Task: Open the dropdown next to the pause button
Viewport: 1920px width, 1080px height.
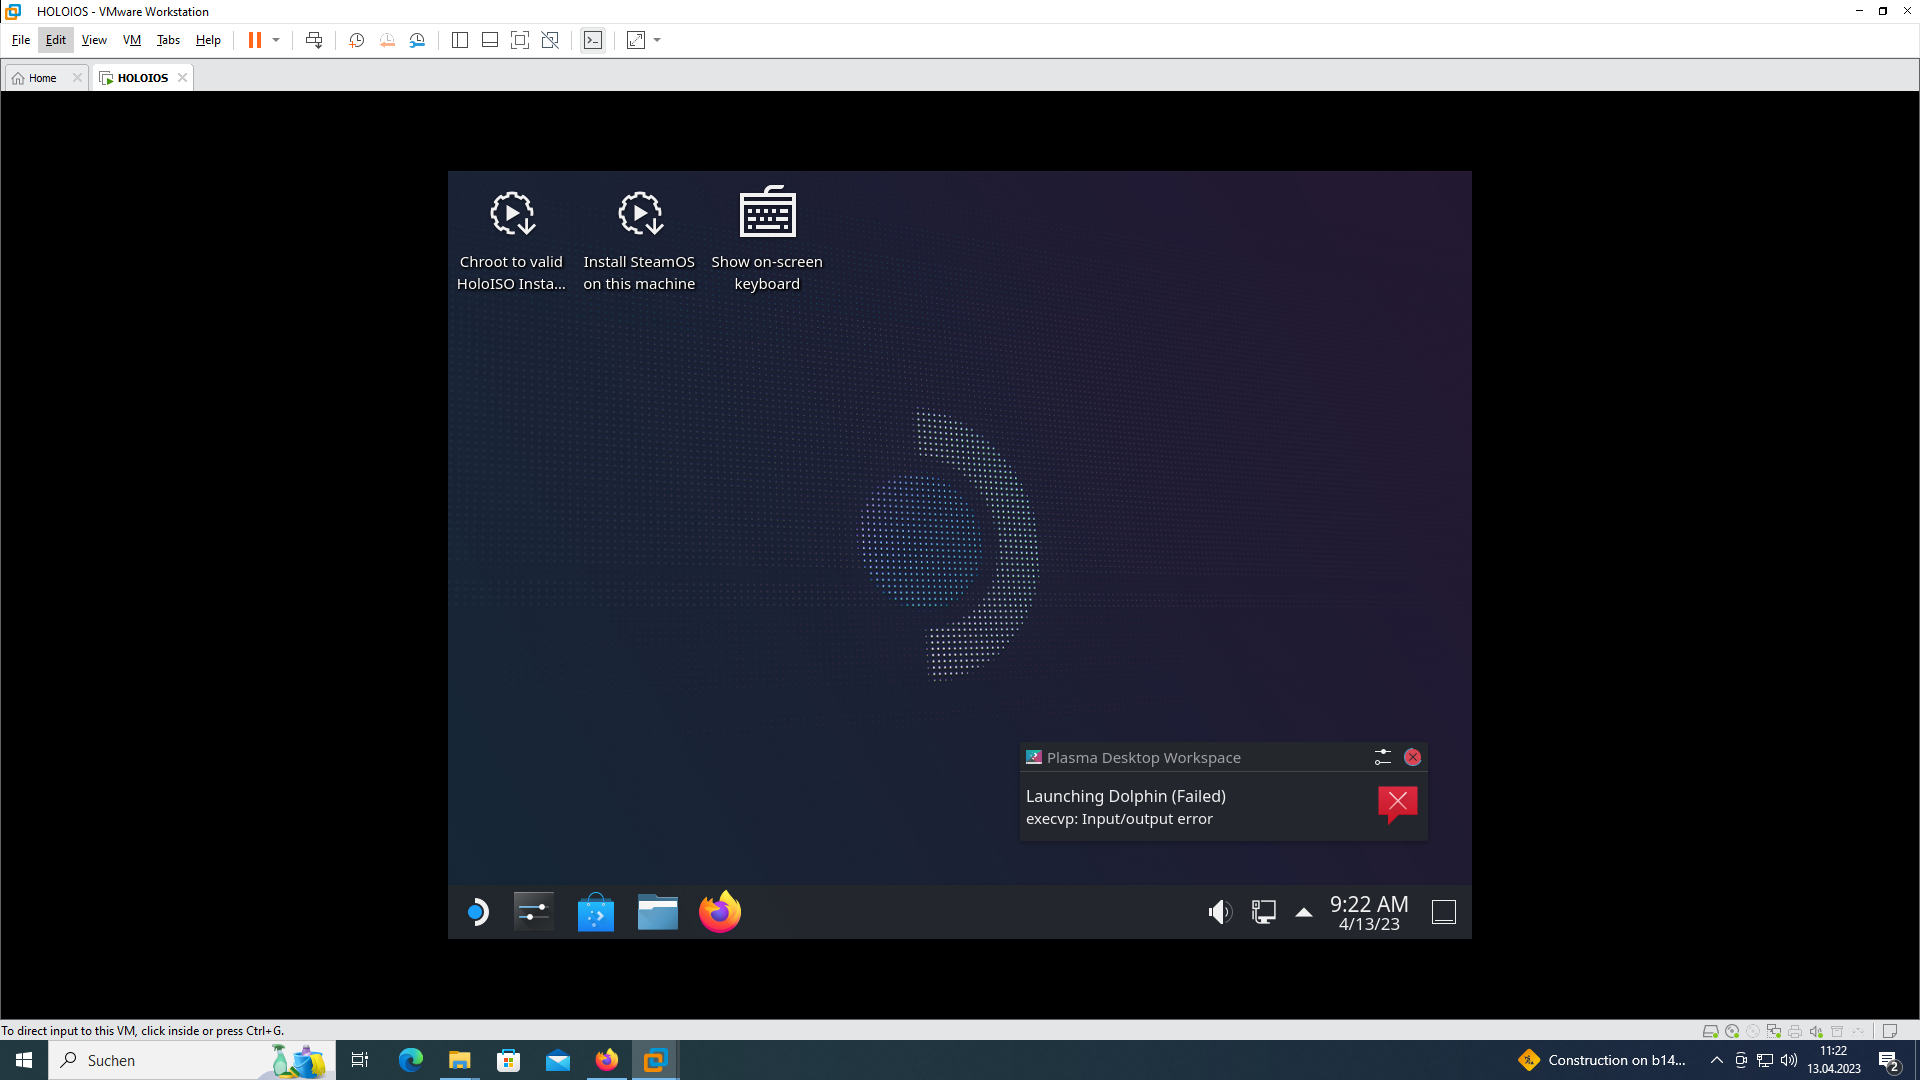Action: pyautogui.click(x=277, y=40)
